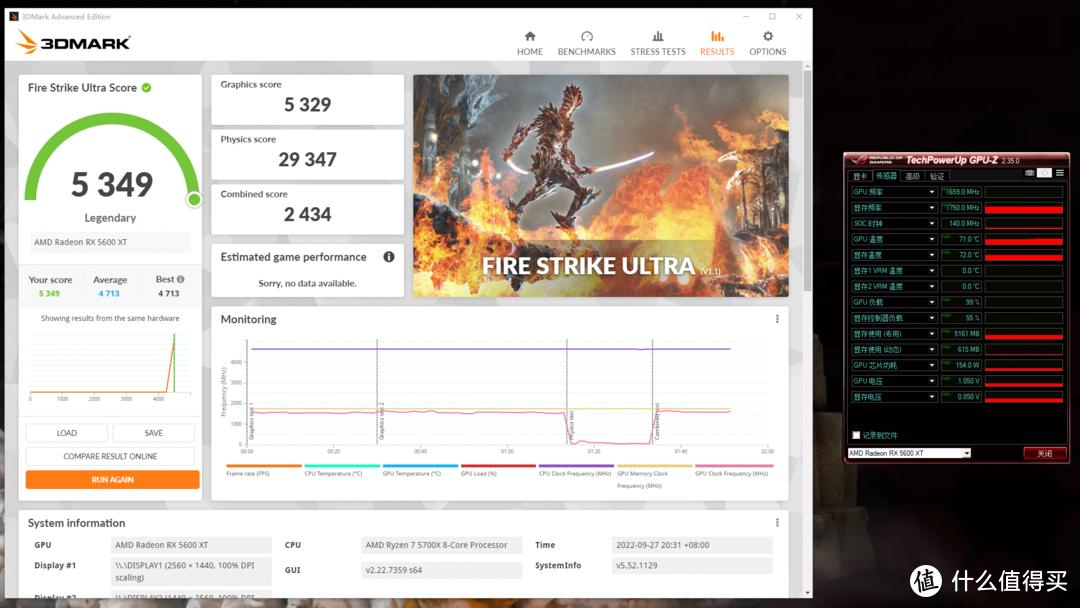
Task: Open the Home page icon
Action: coord(530,36)
